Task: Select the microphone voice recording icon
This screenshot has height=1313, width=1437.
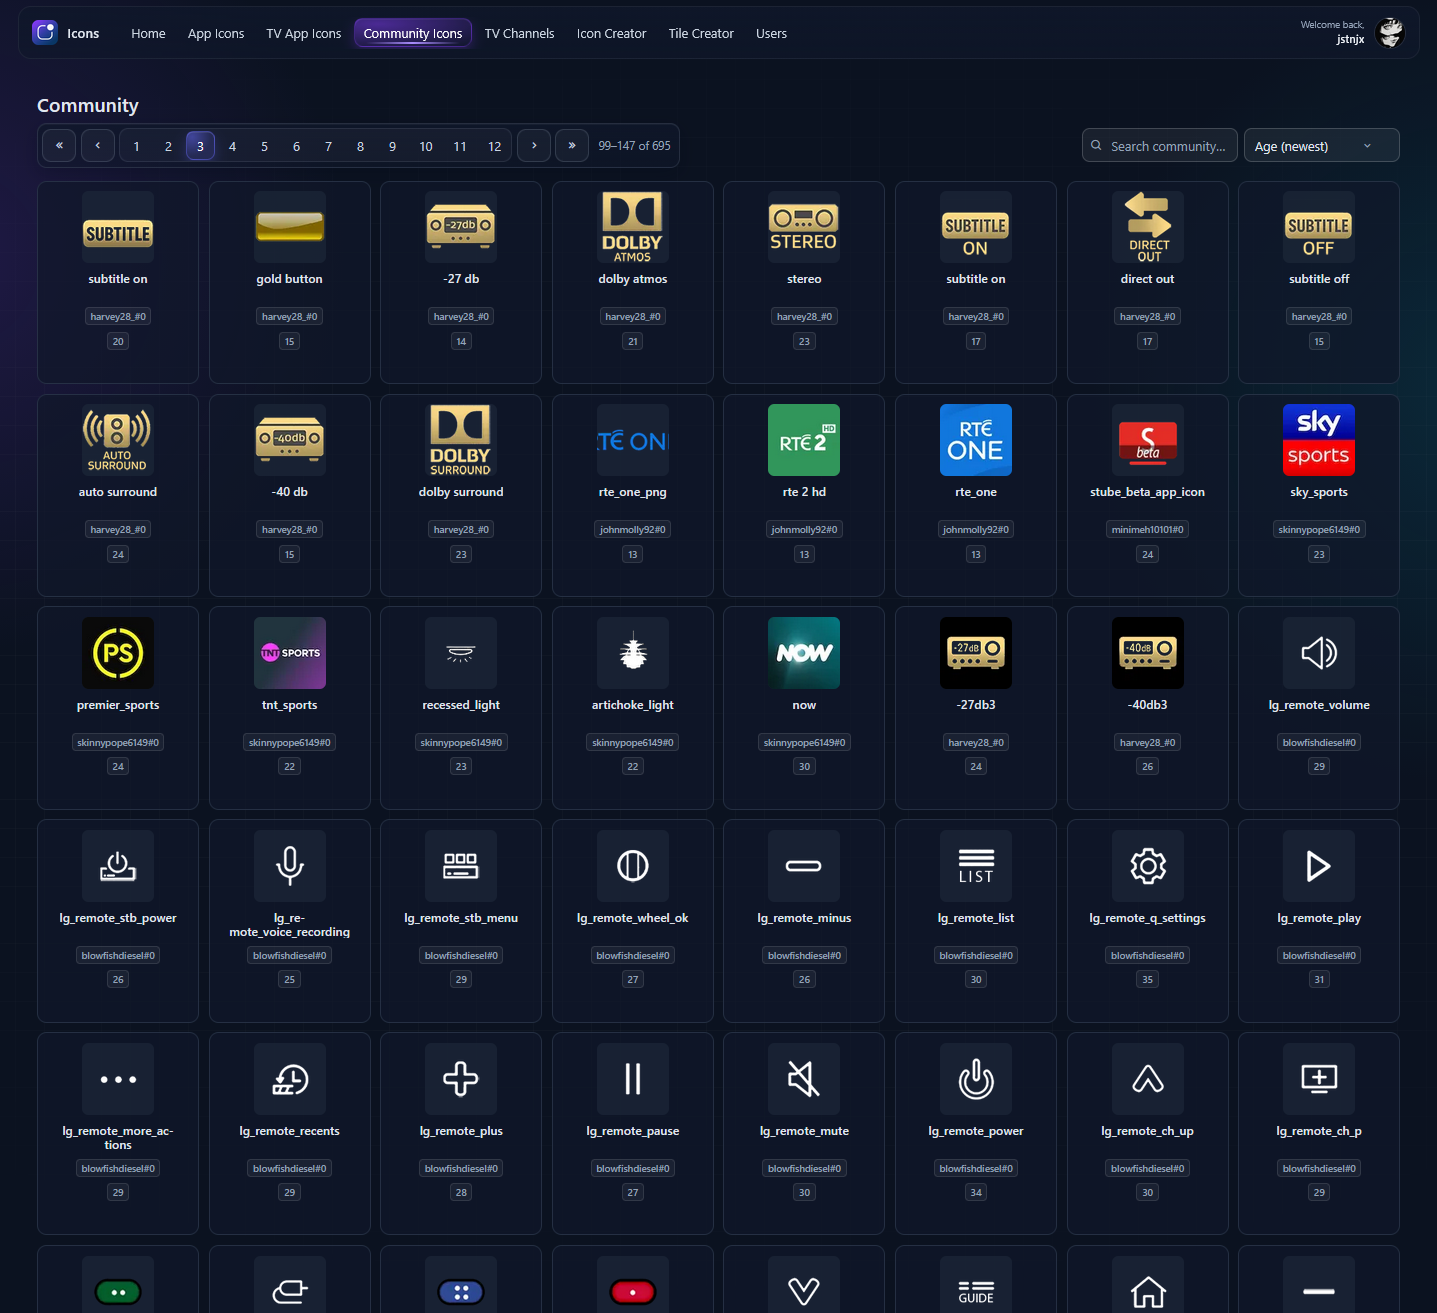Action: click(290, 866)
